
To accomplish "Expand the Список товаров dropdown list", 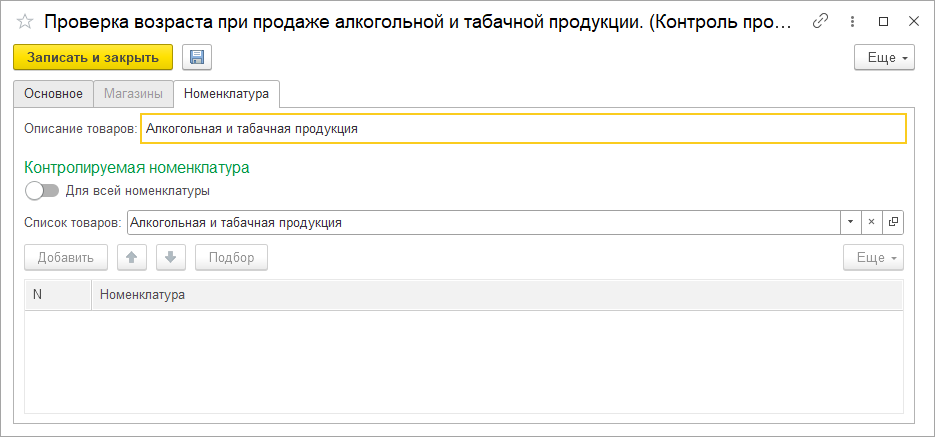I will [x=849, y=222].
